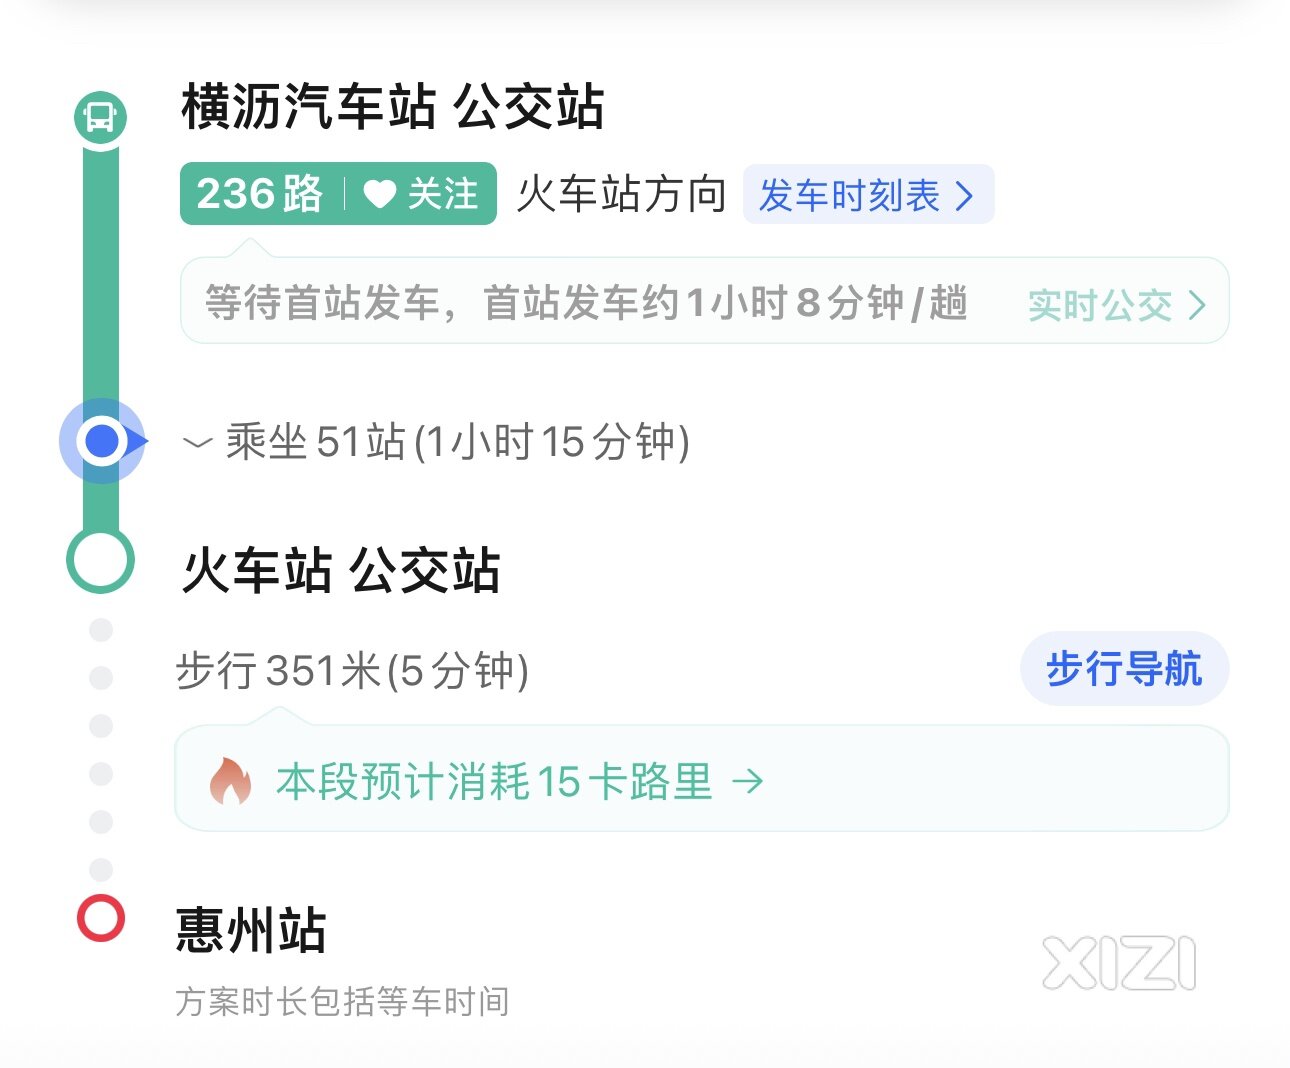Select 火车站 公交站 stop

[x=340, y=570]
